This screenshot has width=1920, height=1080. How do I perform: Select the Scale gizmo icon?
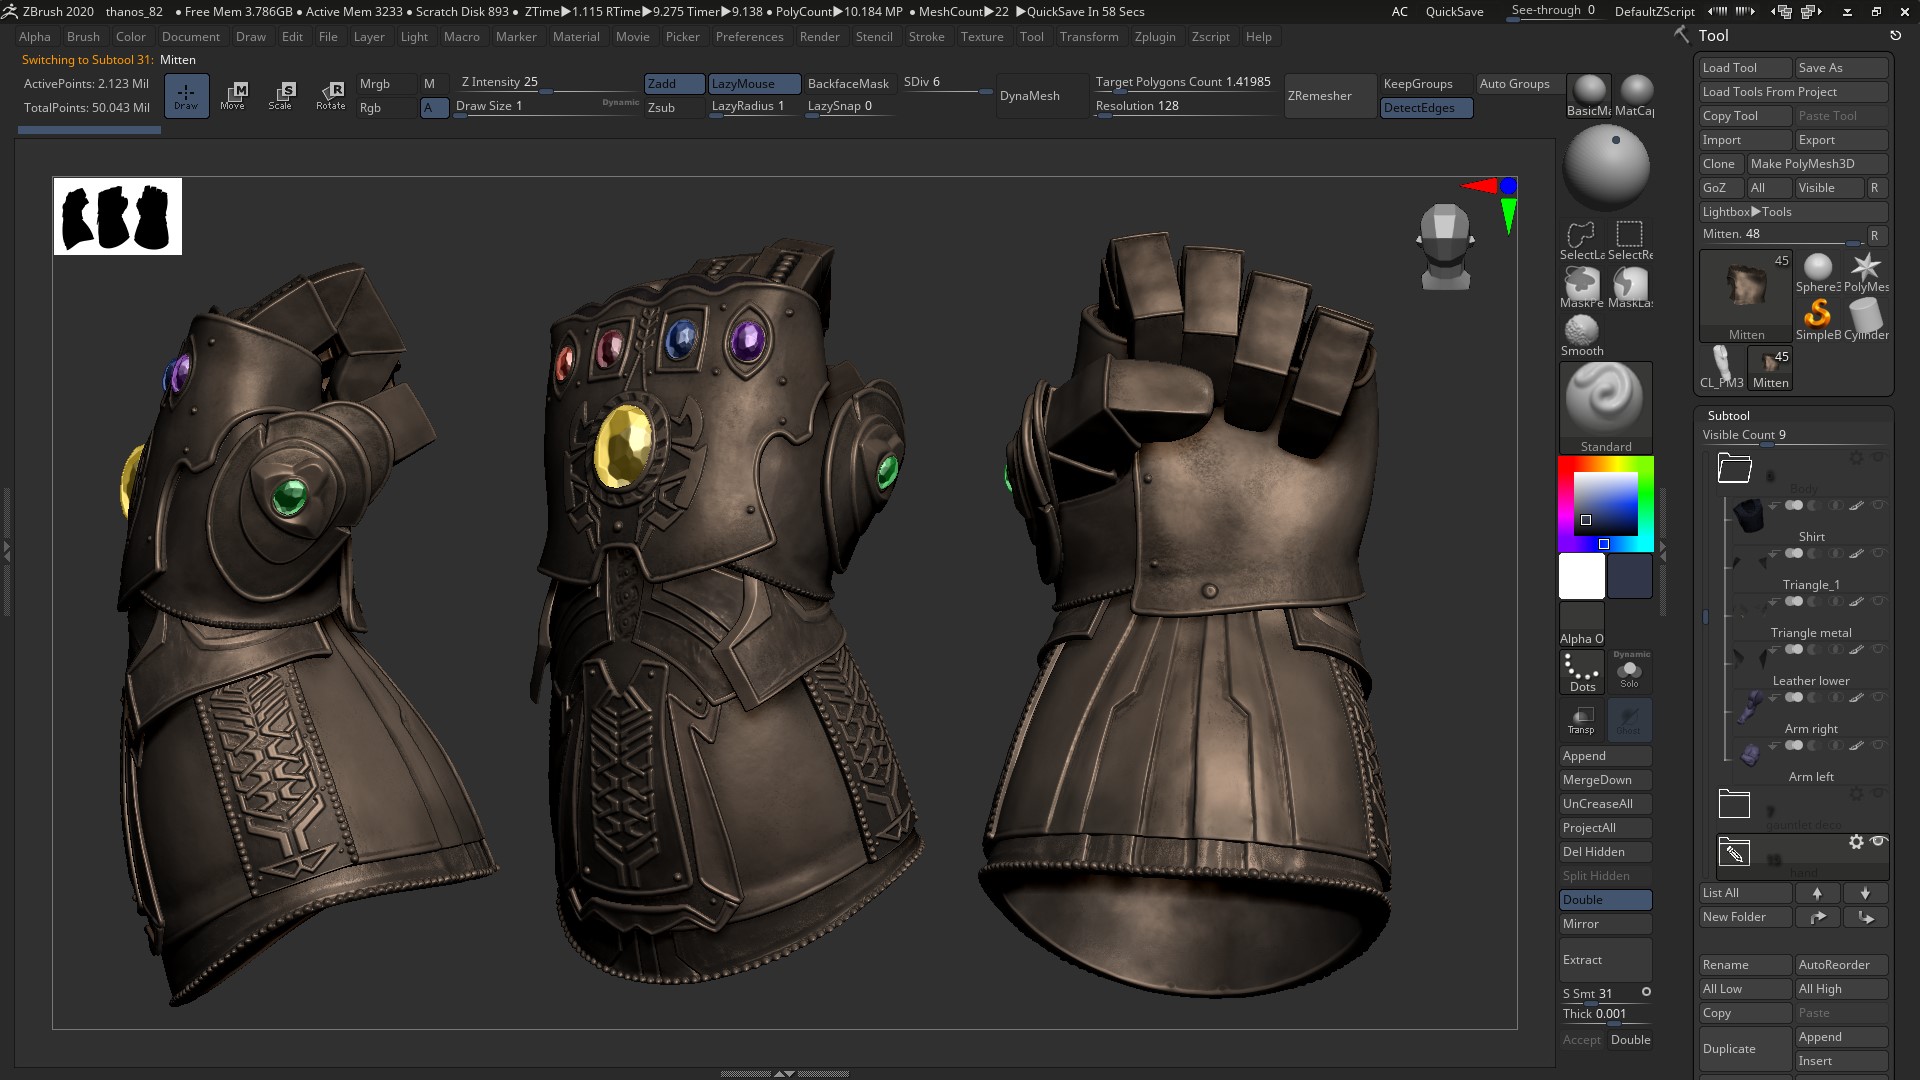(281, 95)
